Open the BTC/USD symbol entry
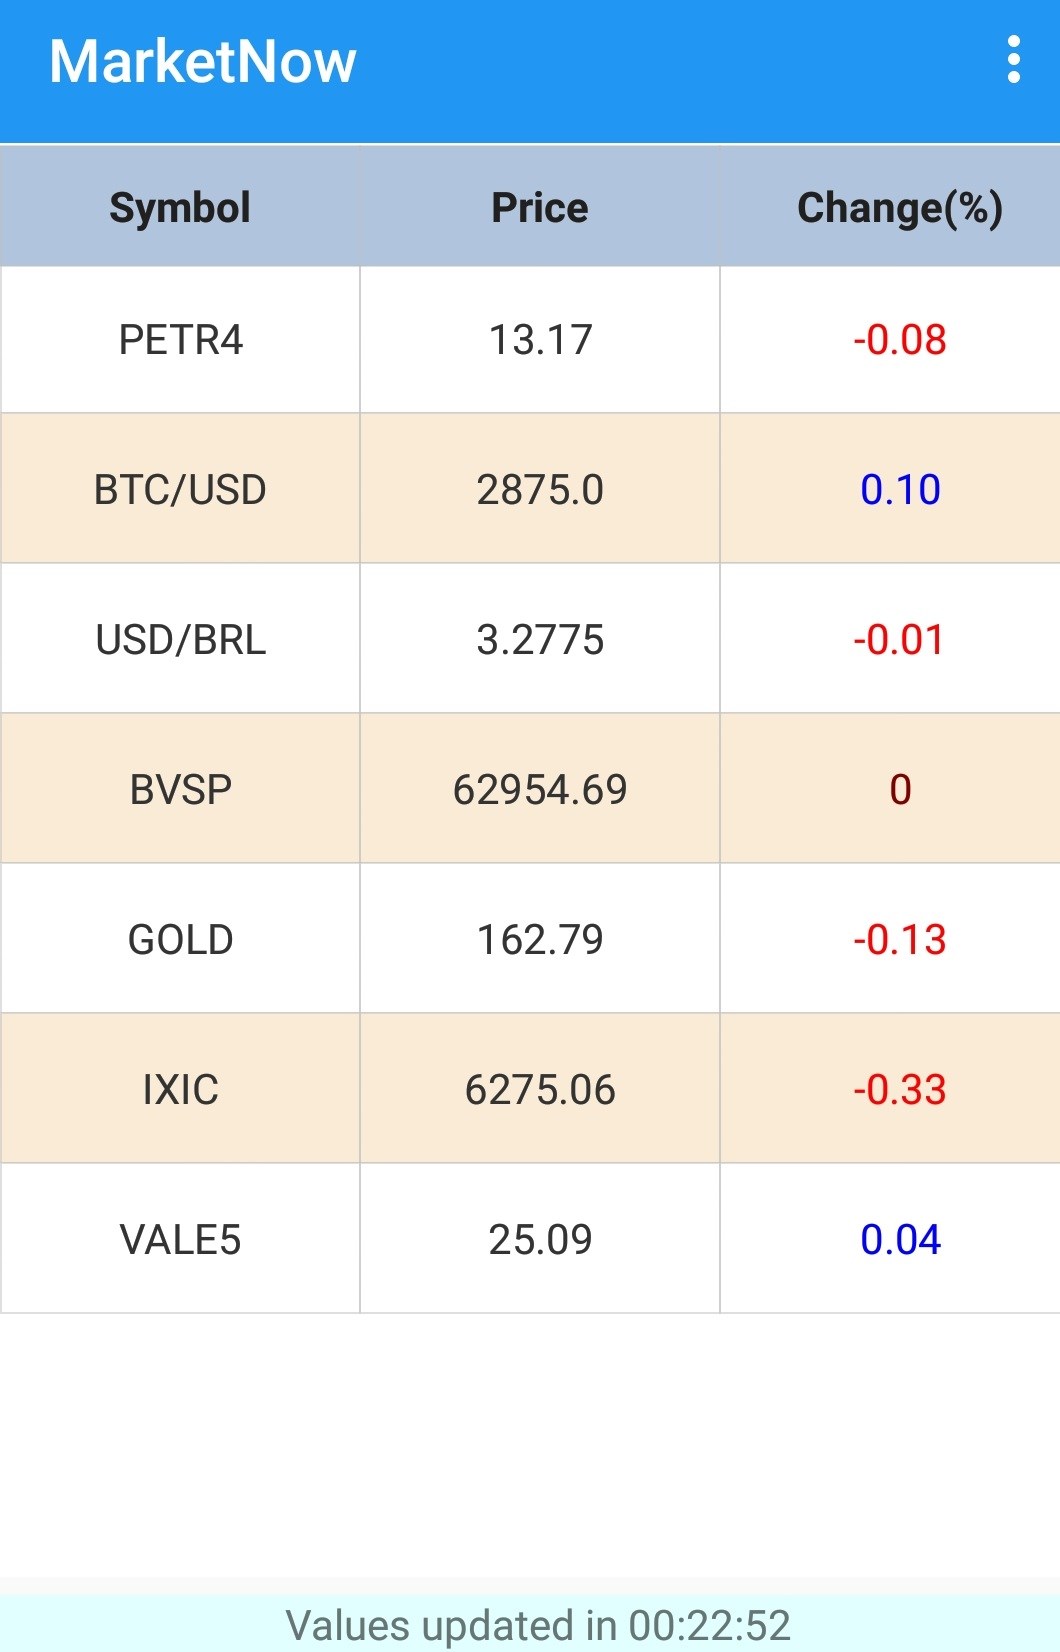This screenshot has width=1060, height=1652. tap(180, 490)
